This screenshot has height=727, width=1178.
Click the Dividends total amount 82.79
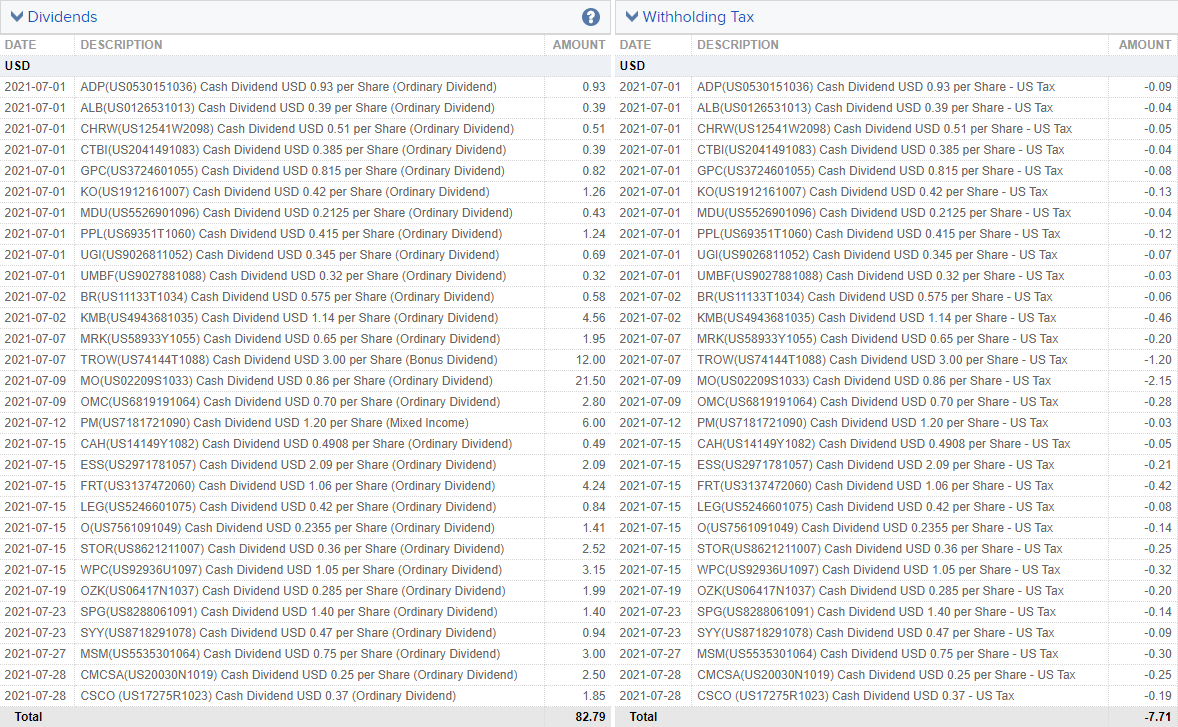pos(591,717)
